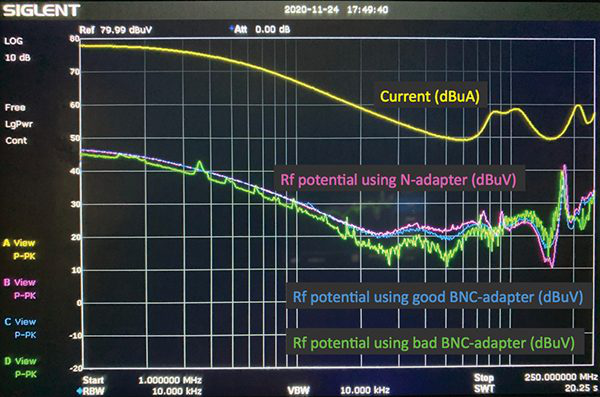Viewport: 600px width, 397px height.
Task: Click the VBW label
Action: coord(298,390)
